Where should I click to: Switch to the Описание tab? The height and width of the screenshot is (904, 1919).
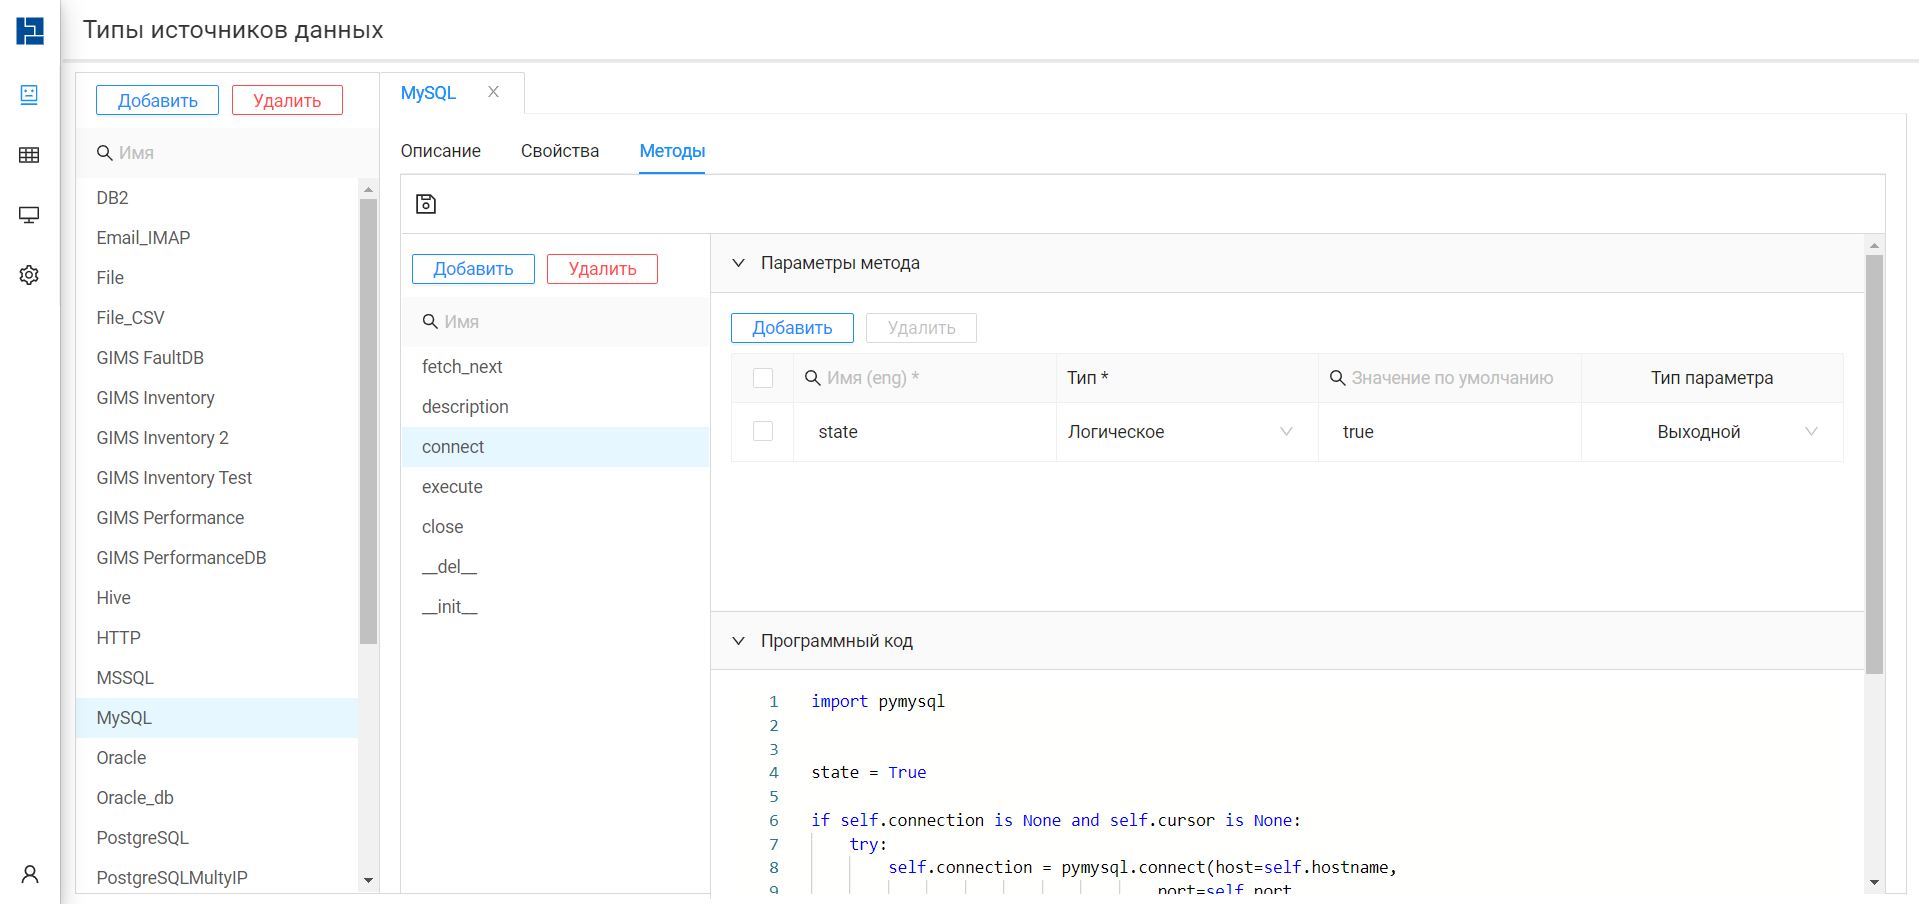pos(441,151)
